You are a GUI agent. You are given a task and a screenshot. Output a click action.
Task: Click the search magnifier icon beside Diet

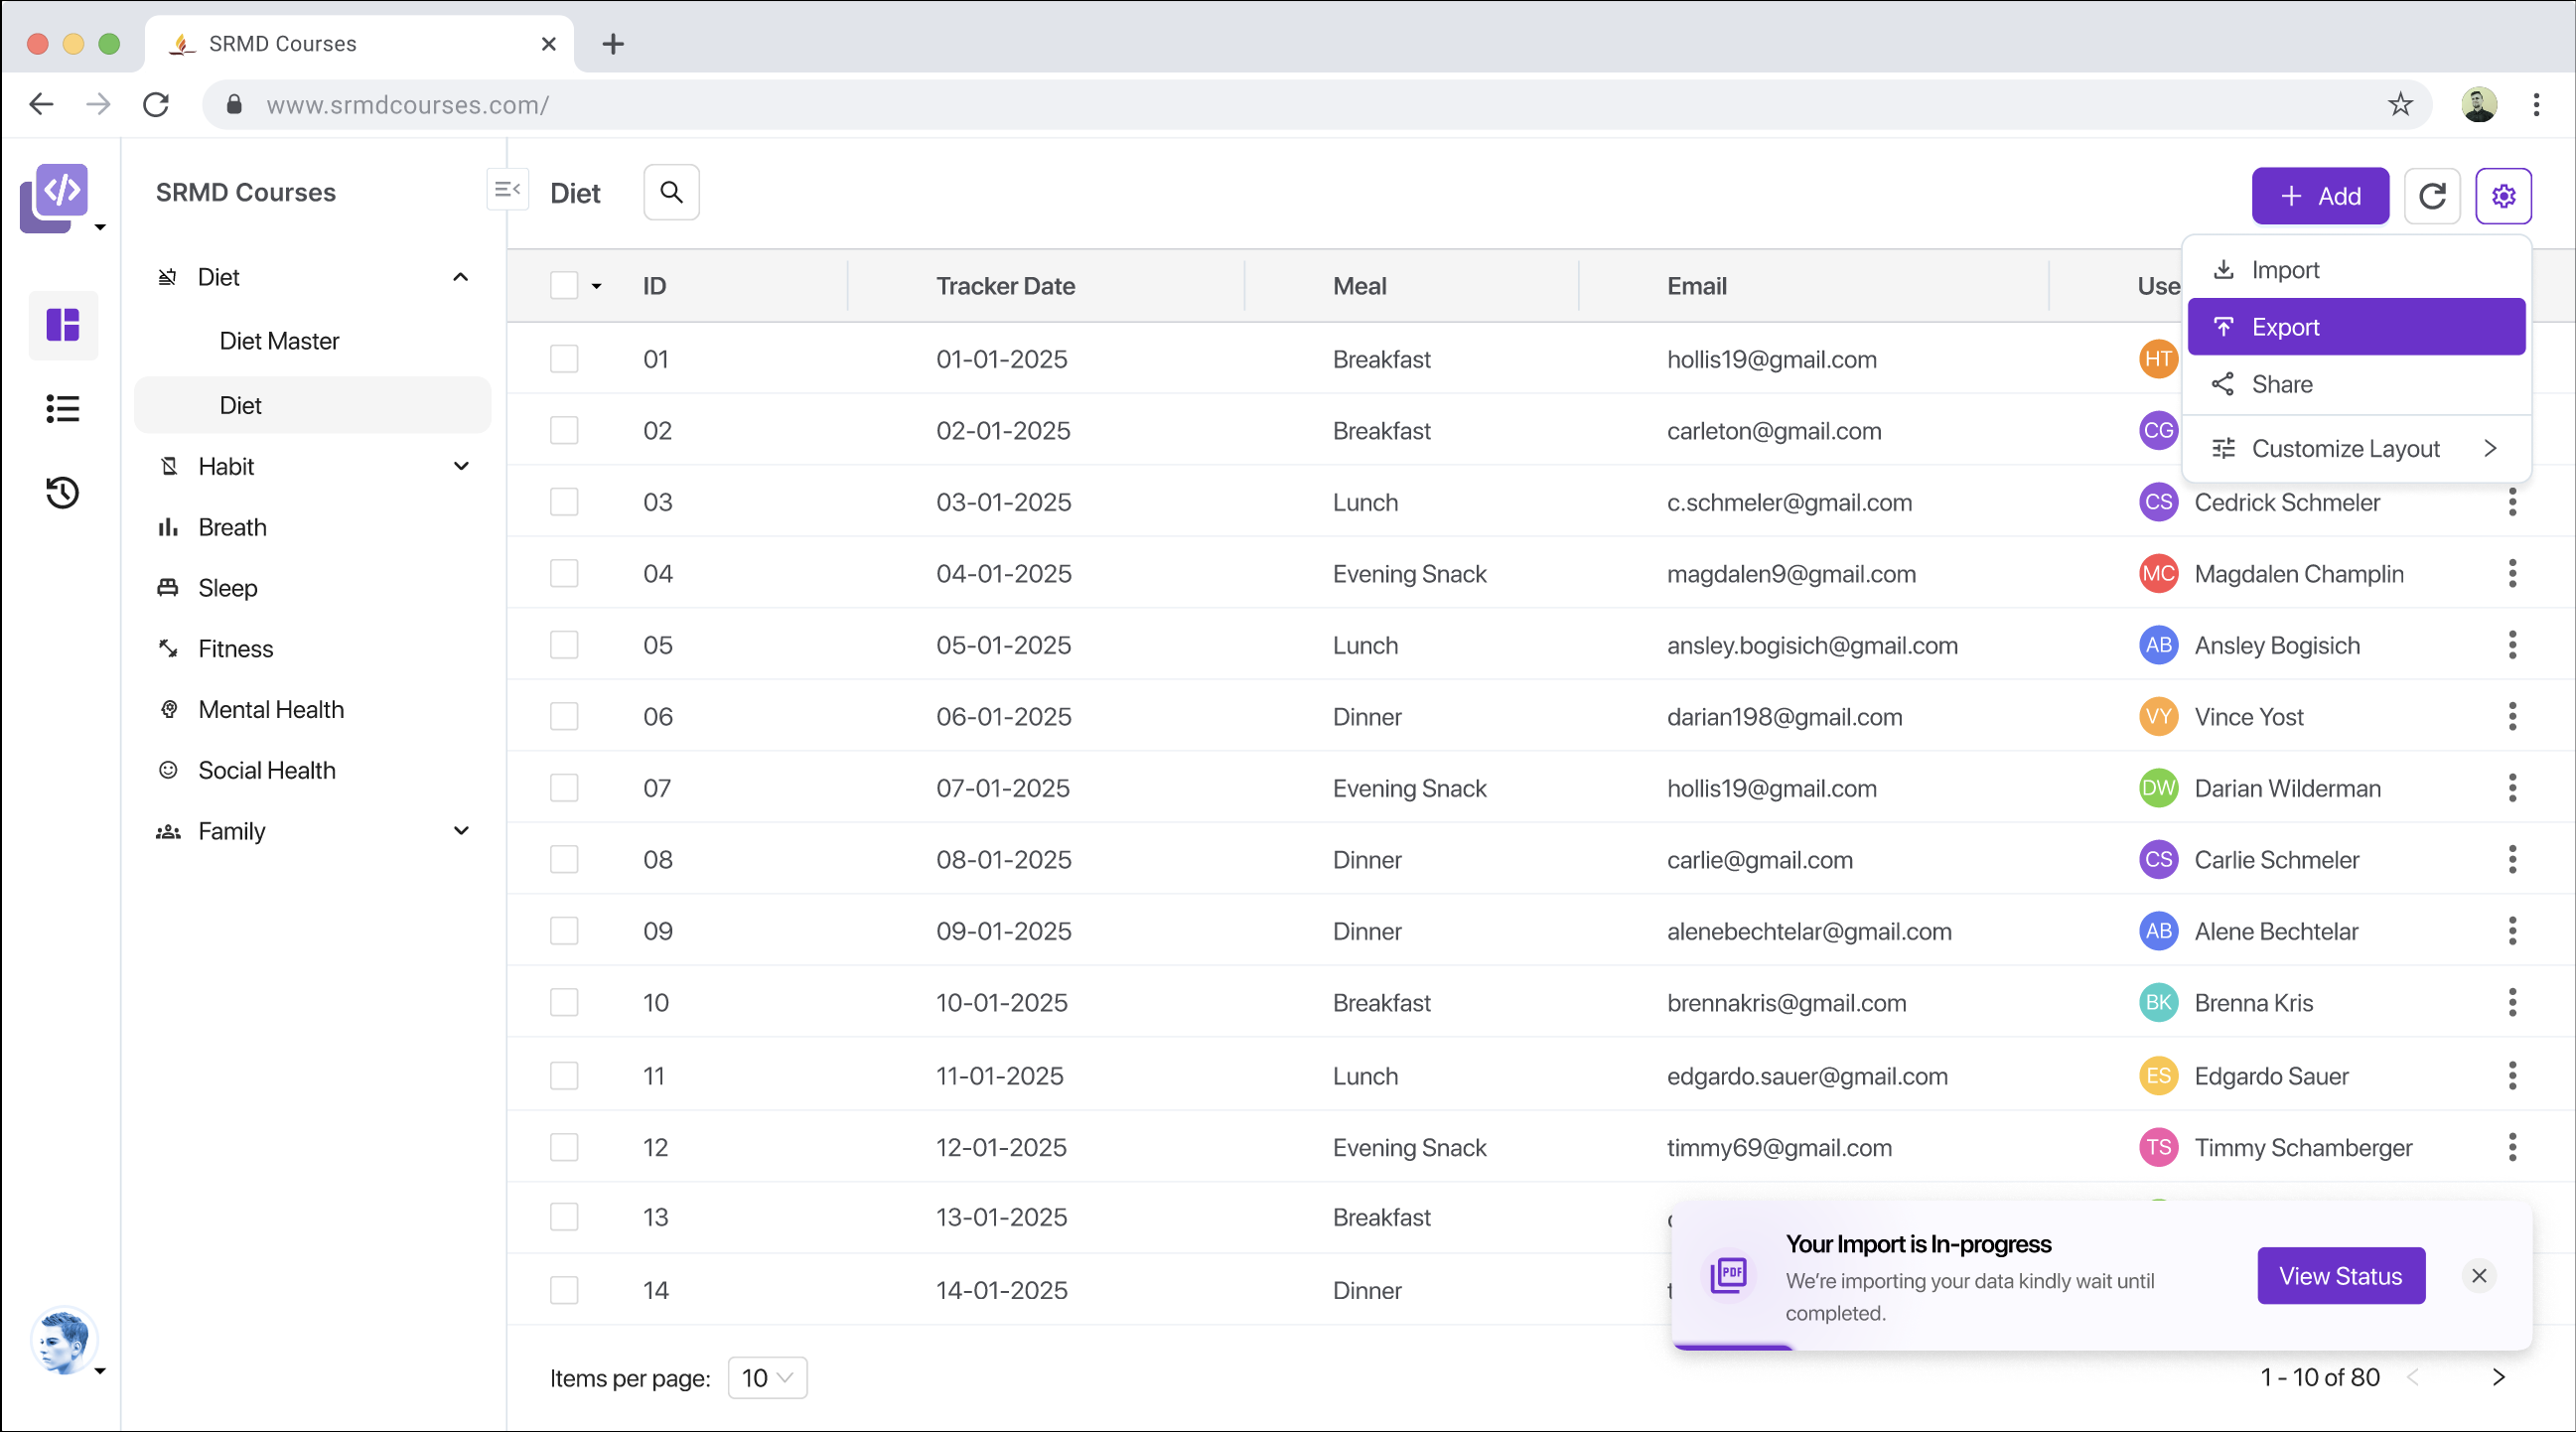click(671, 192)
